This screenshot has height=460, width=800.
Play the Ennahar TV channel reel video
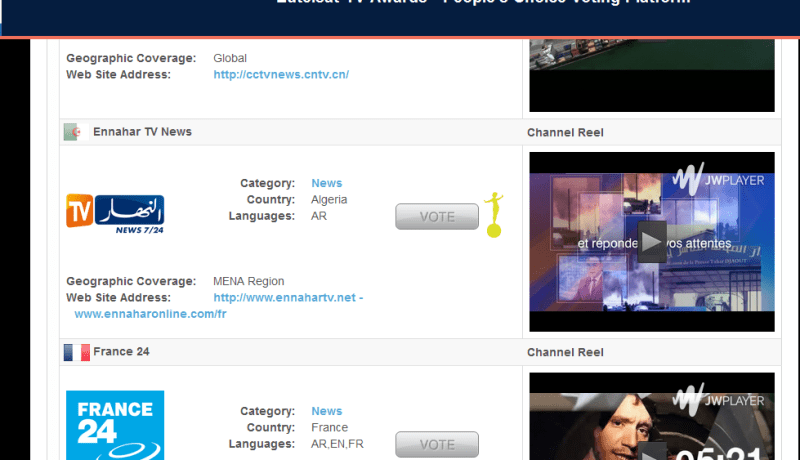click(x=652, y=242)
